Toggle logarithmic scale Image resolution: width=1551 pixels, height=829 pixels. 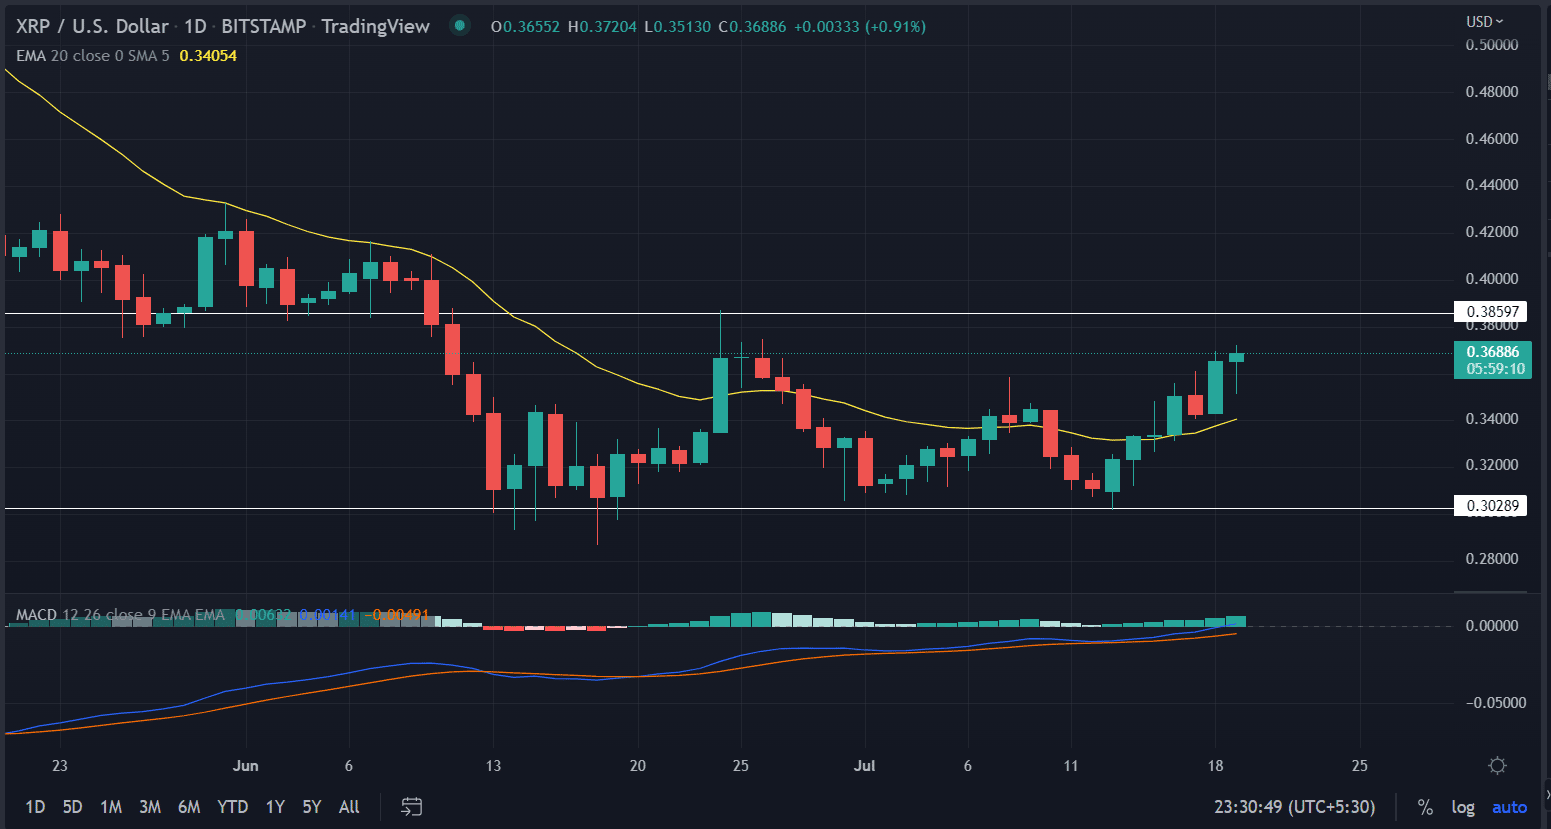pos(1463,807)
